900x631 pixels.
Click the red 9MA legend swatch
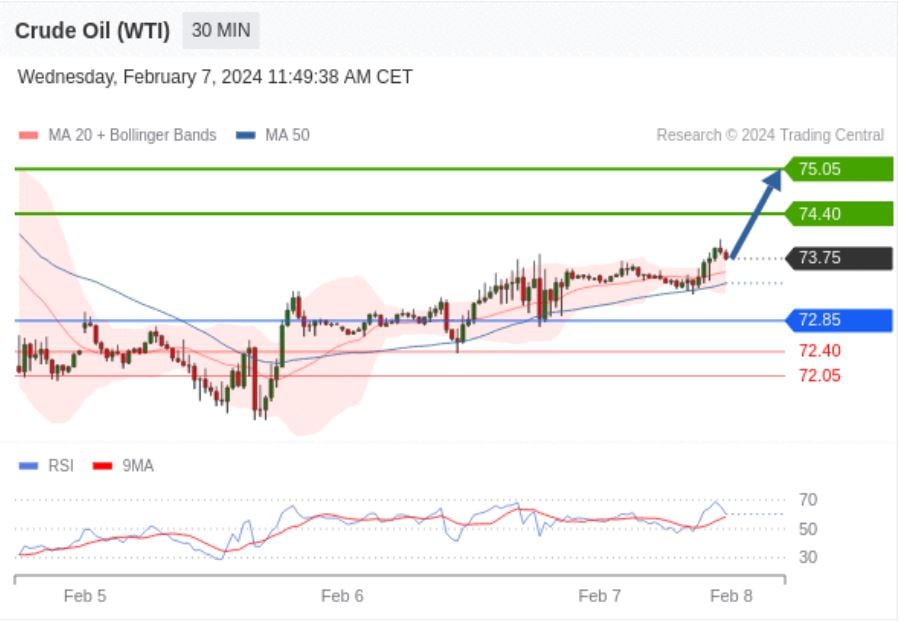click(102, 466)
